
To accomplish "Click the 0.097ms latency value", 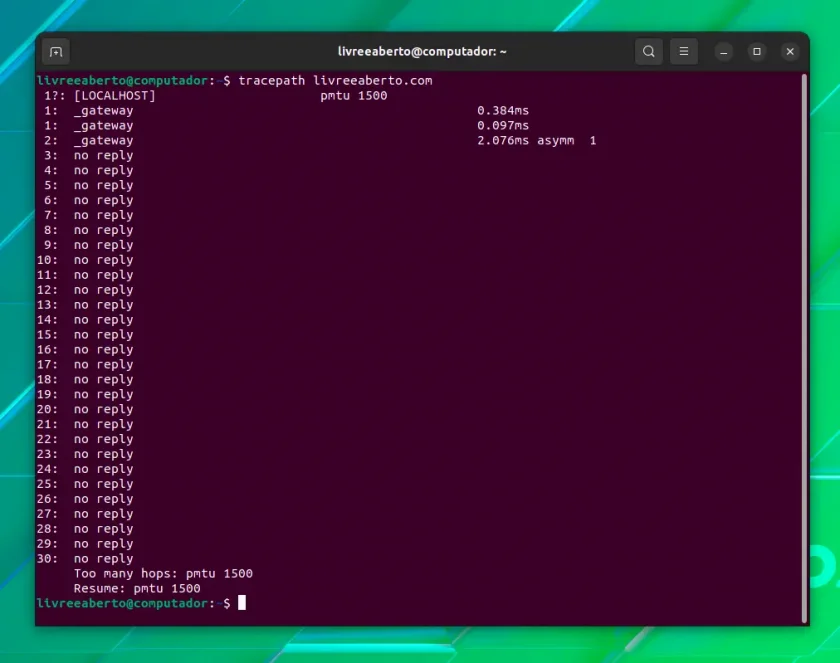I will point(502,126).
